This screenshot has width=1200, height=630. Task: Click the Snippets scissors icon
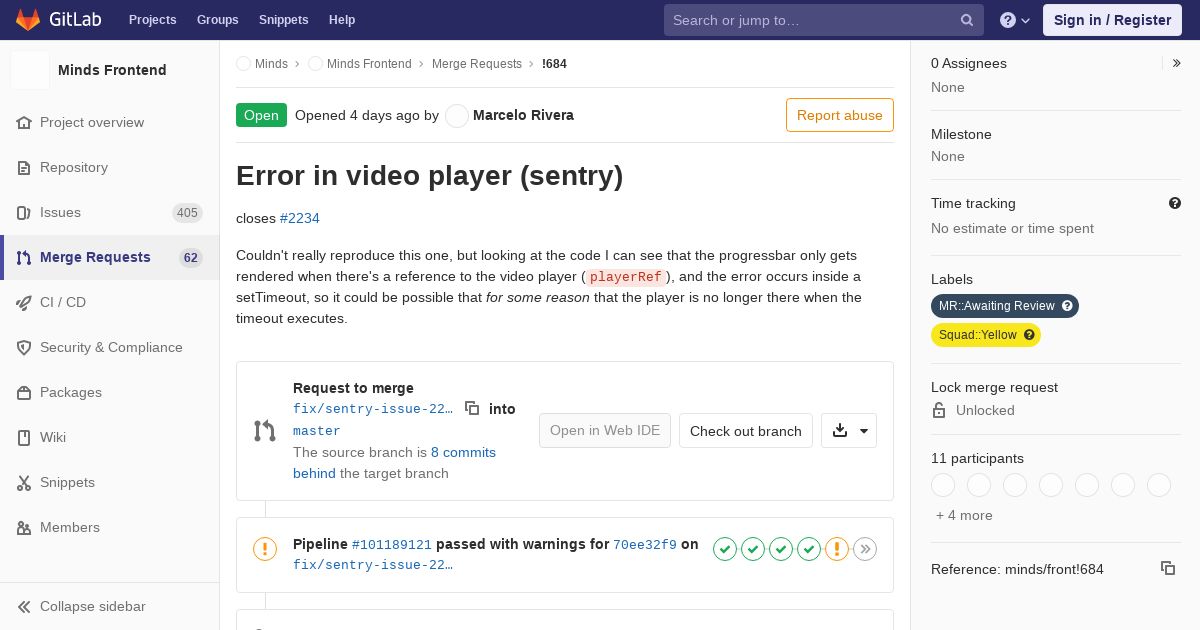coord(24,482)
